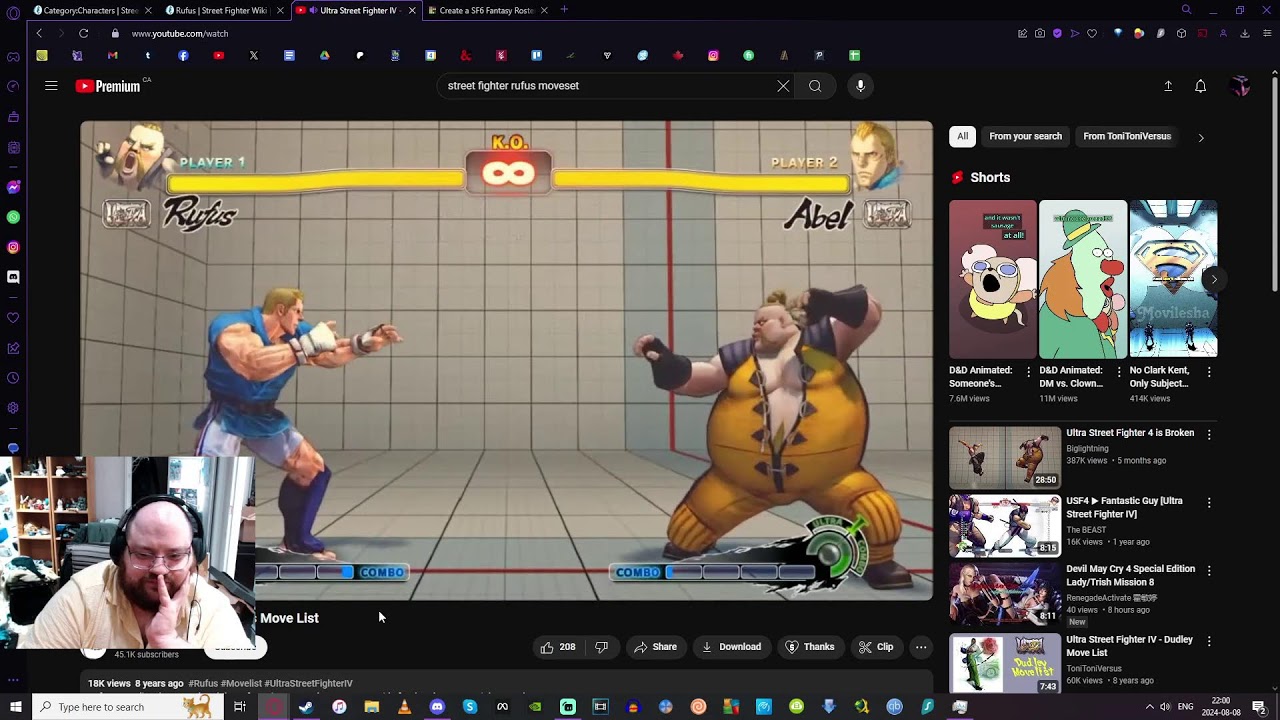Open a new browser tab
Screen dimensions: 1280x720
(x=564, y=10)
